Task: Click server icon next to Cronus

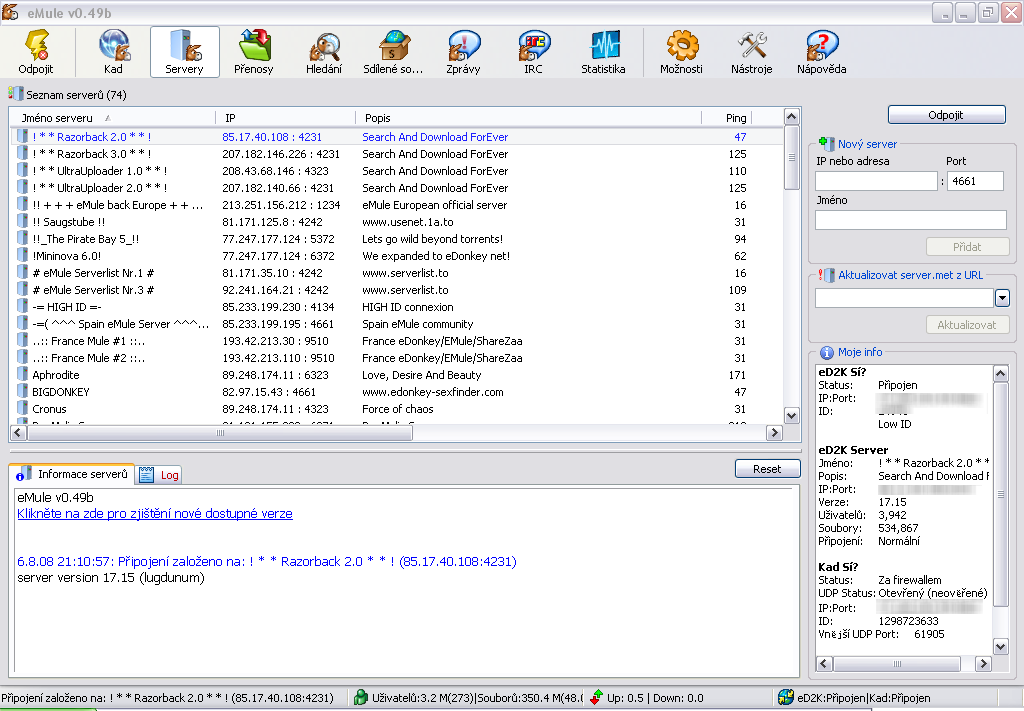Action: [x=22, y=409]
